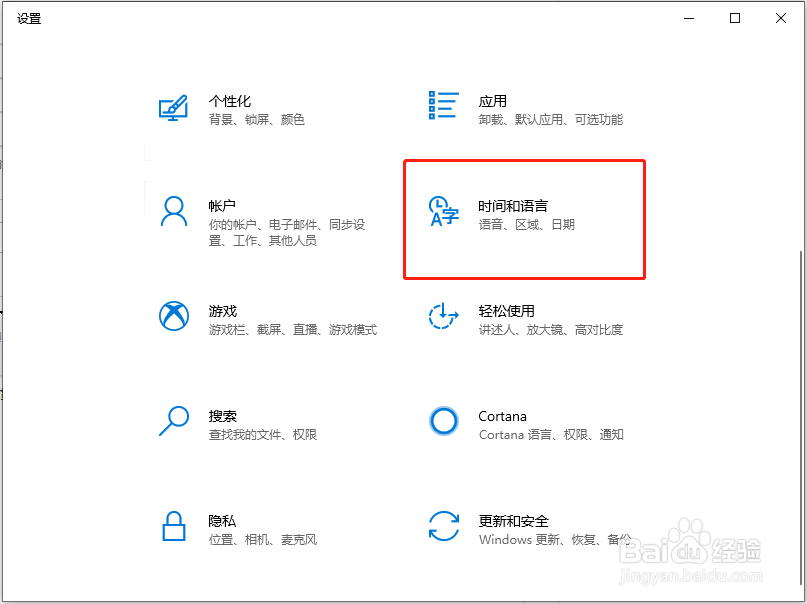Go to 更新和安全 settings title
The width and height of the screenshot is (807, 604).
pos(513,521)
